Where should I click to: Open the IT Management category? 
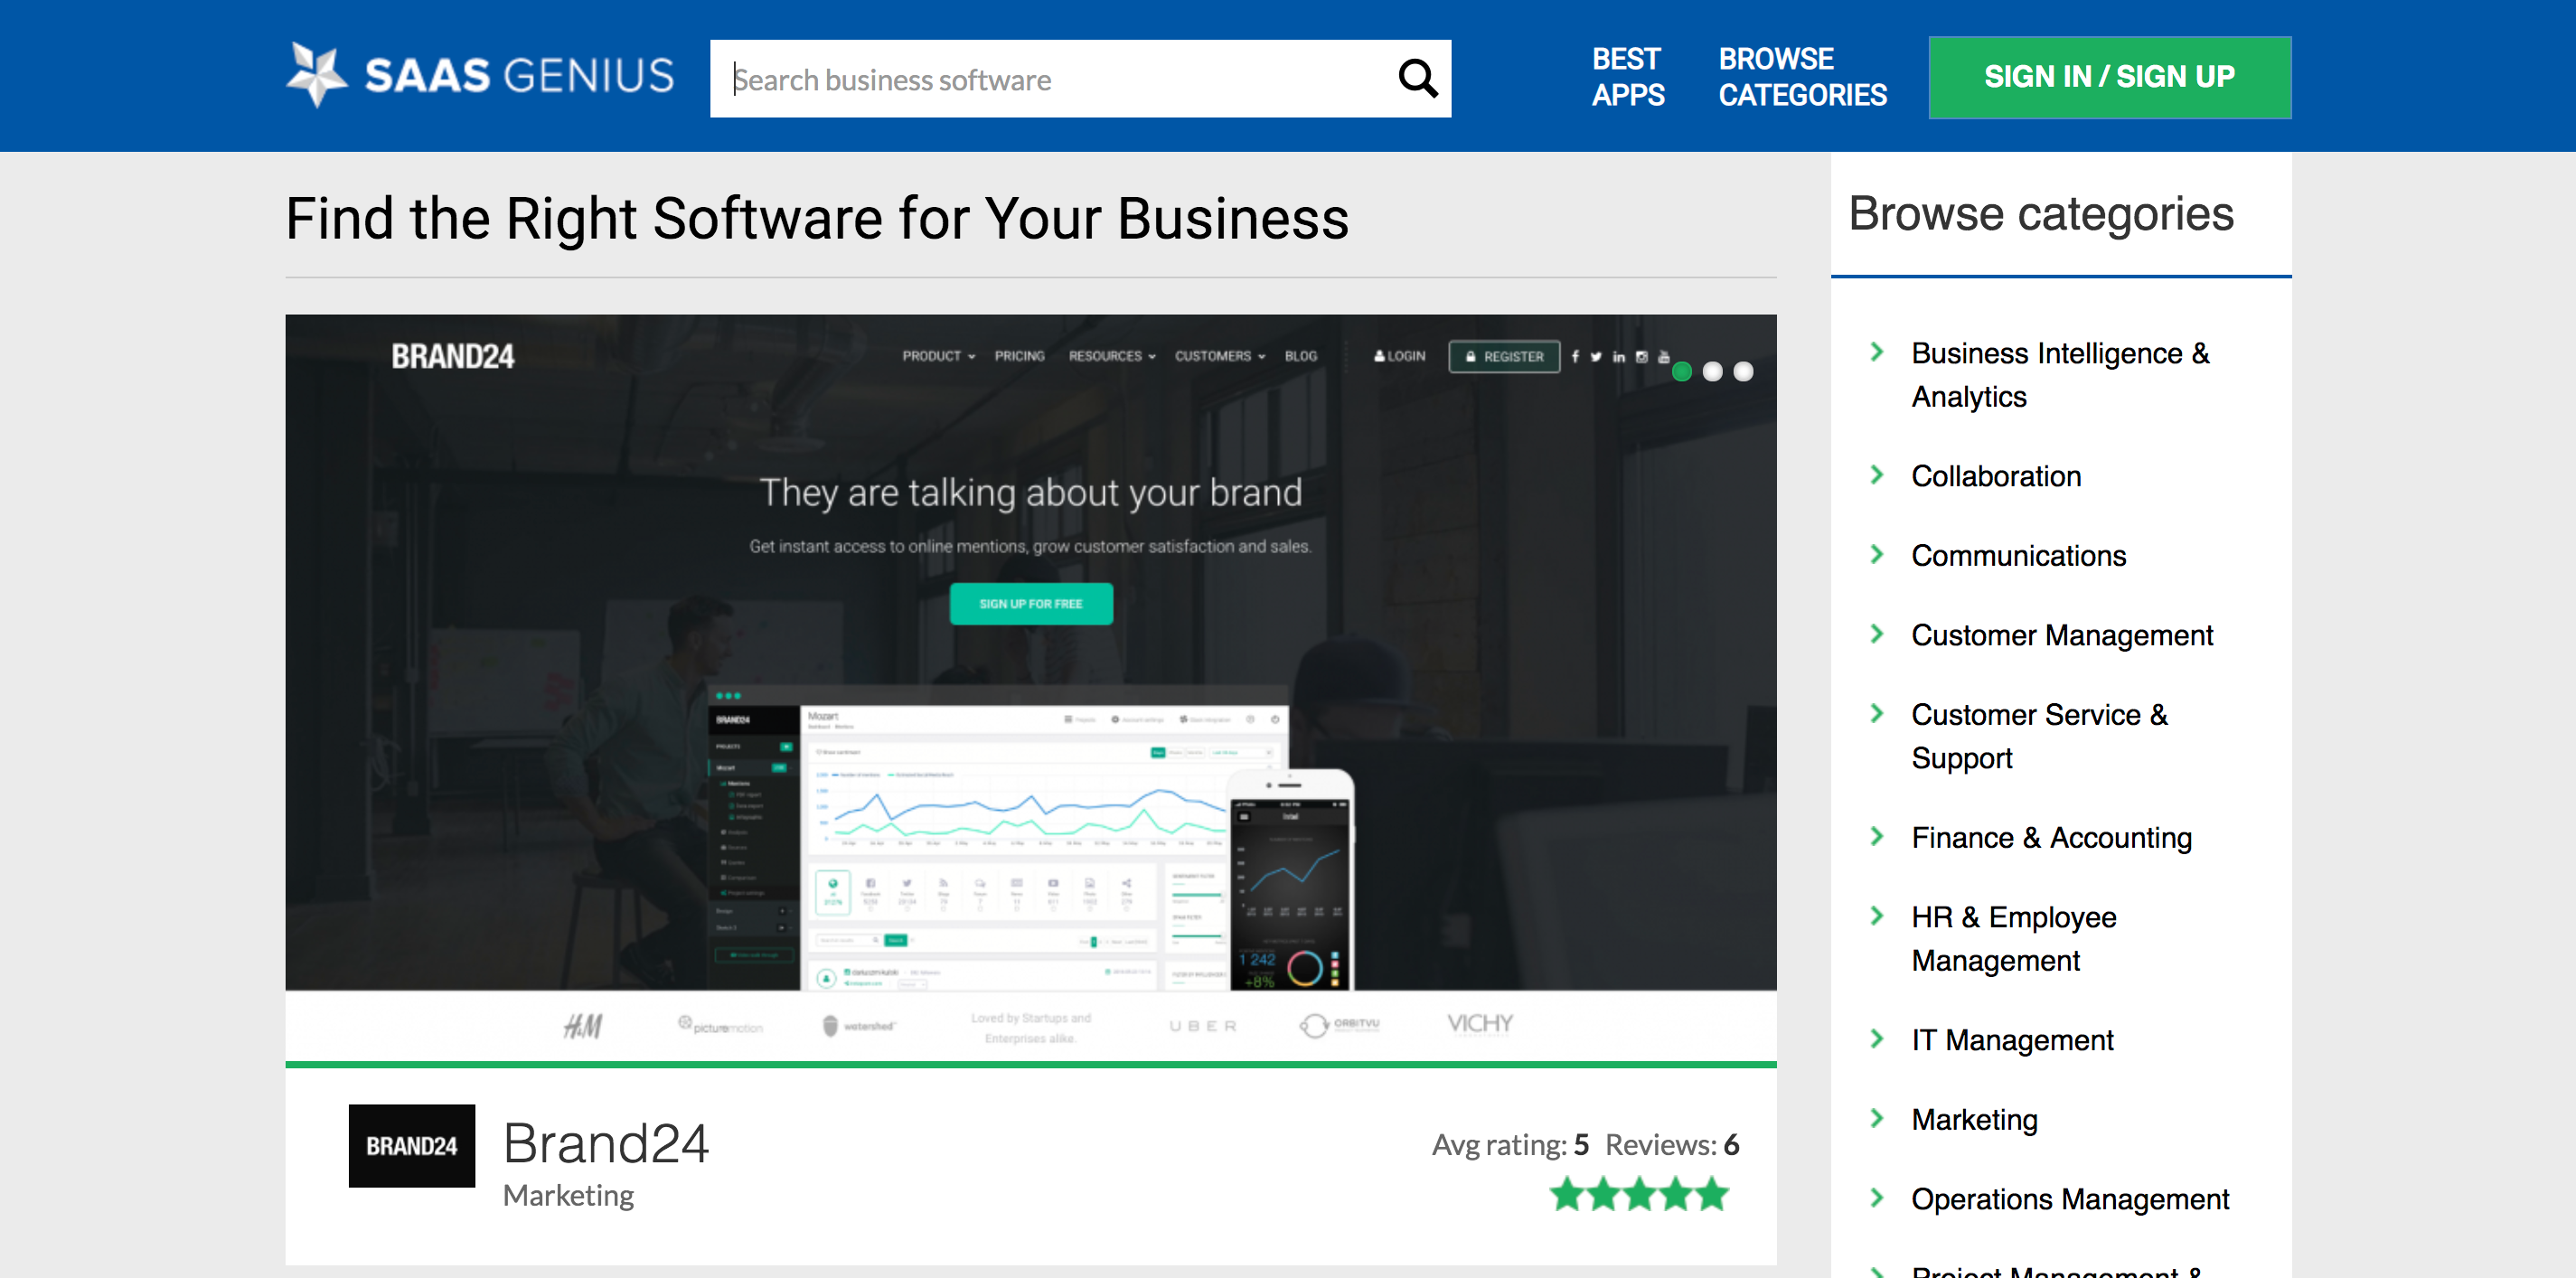[x=2012, y=1041]
